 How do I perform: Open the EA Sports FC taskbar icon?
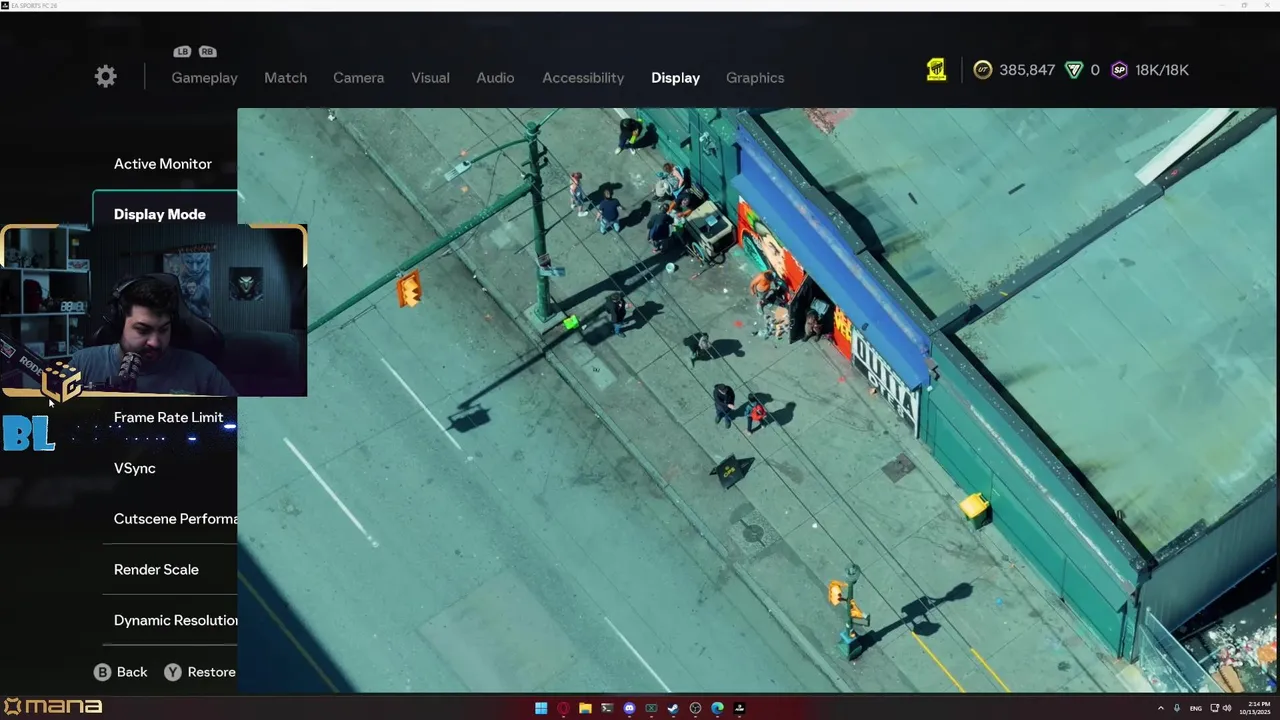click(x=739, y=708)
